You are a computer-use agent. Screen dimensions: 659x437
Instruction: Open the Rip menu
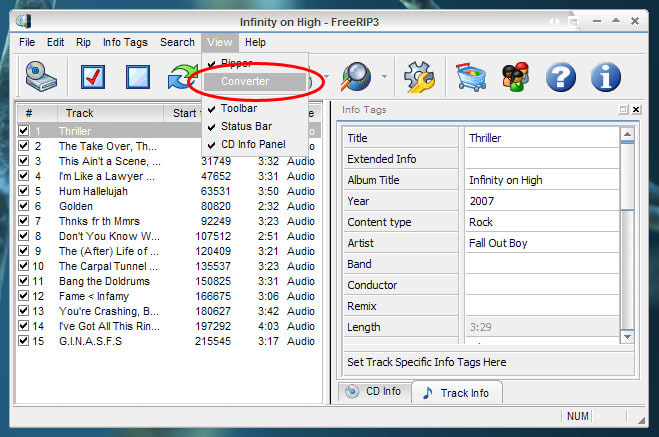(83, 42)
